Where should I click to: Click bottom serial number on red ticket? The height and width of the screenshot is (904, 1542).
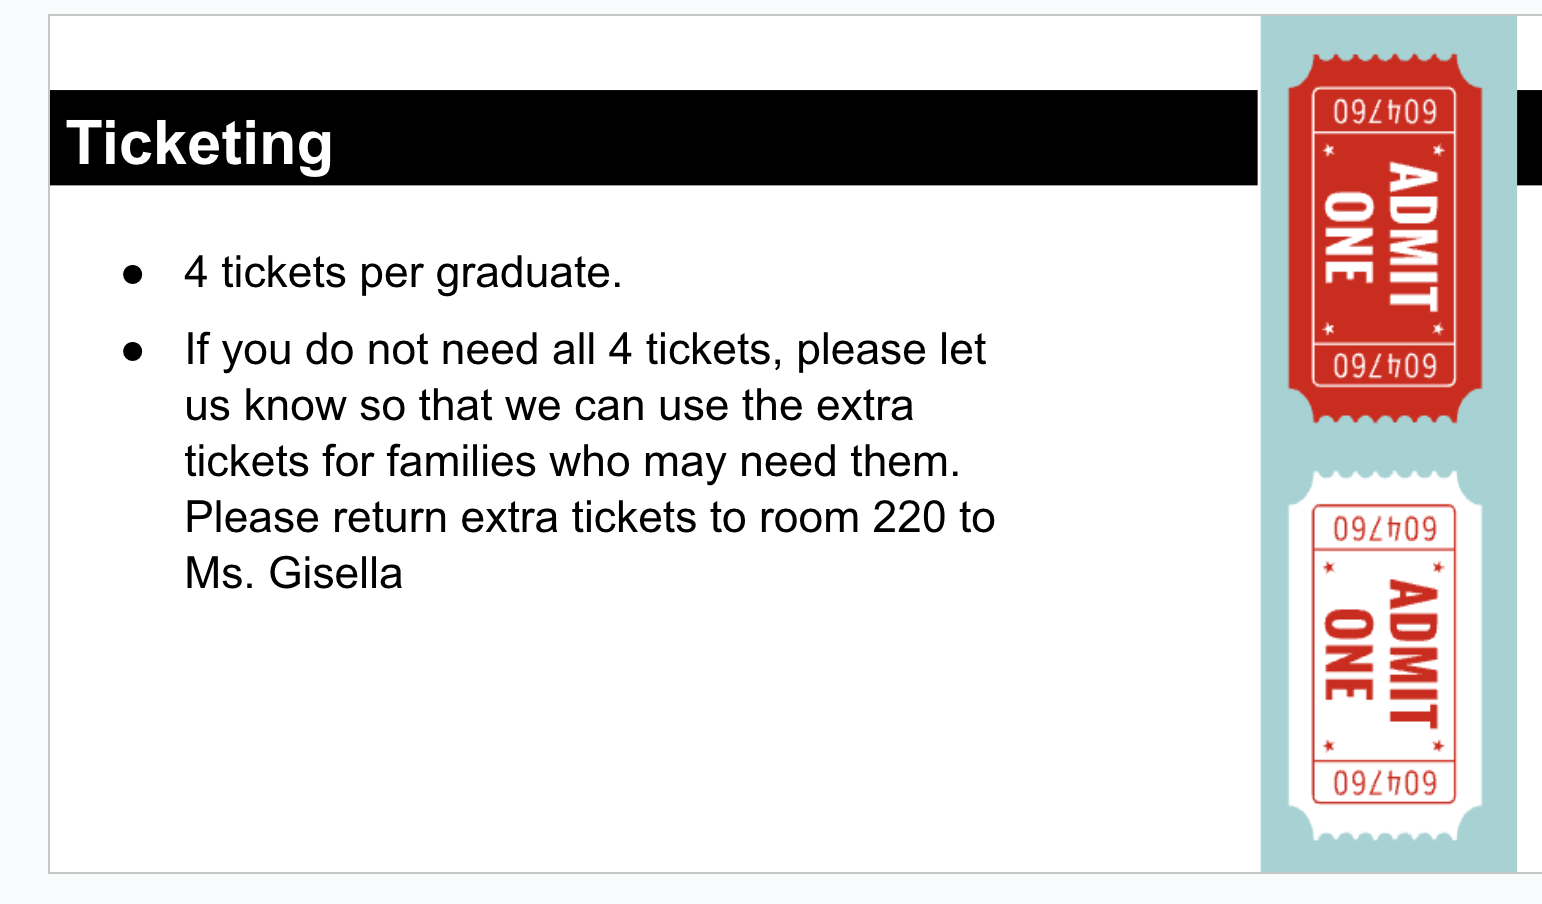(x=1384, y=366)
